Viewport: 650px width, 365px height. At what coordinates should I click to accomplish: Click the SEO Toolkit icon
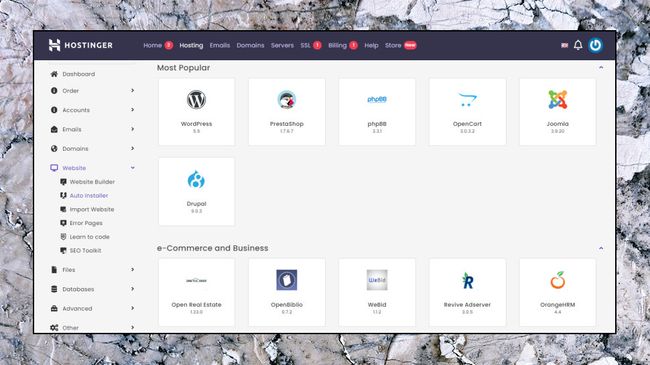click(63, 250)
